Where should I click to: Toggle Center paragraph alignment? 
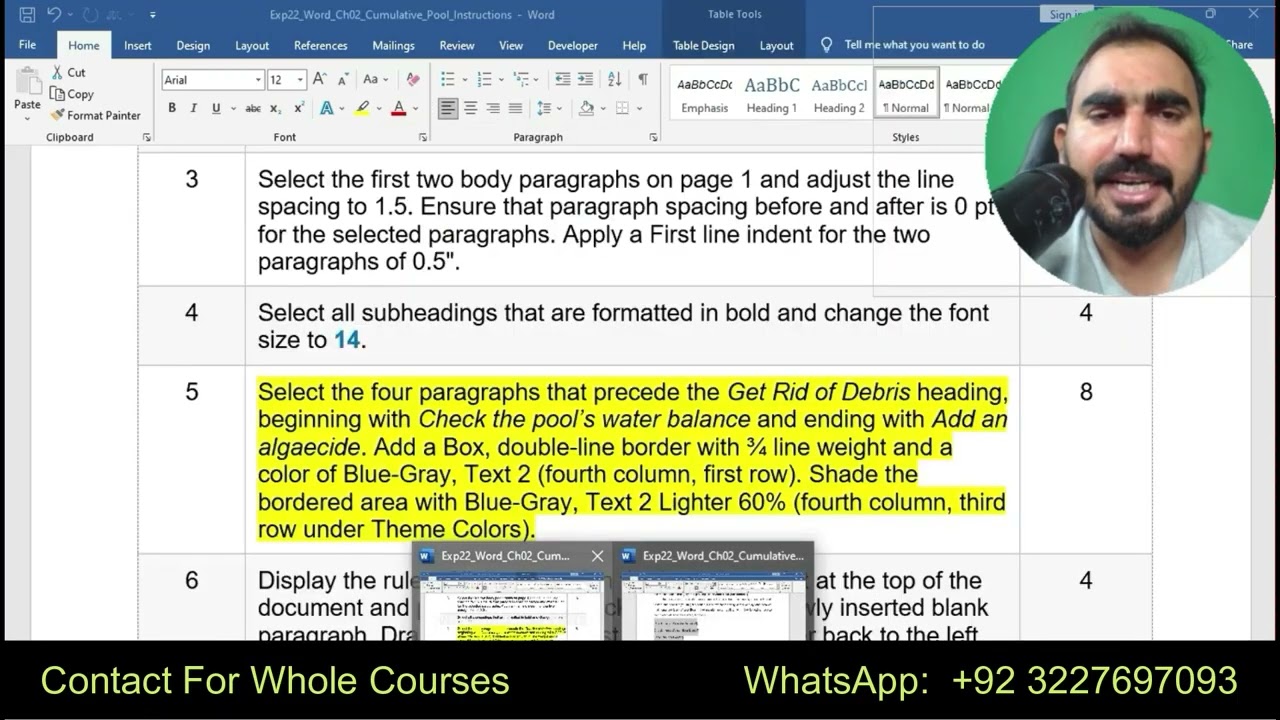470,108
